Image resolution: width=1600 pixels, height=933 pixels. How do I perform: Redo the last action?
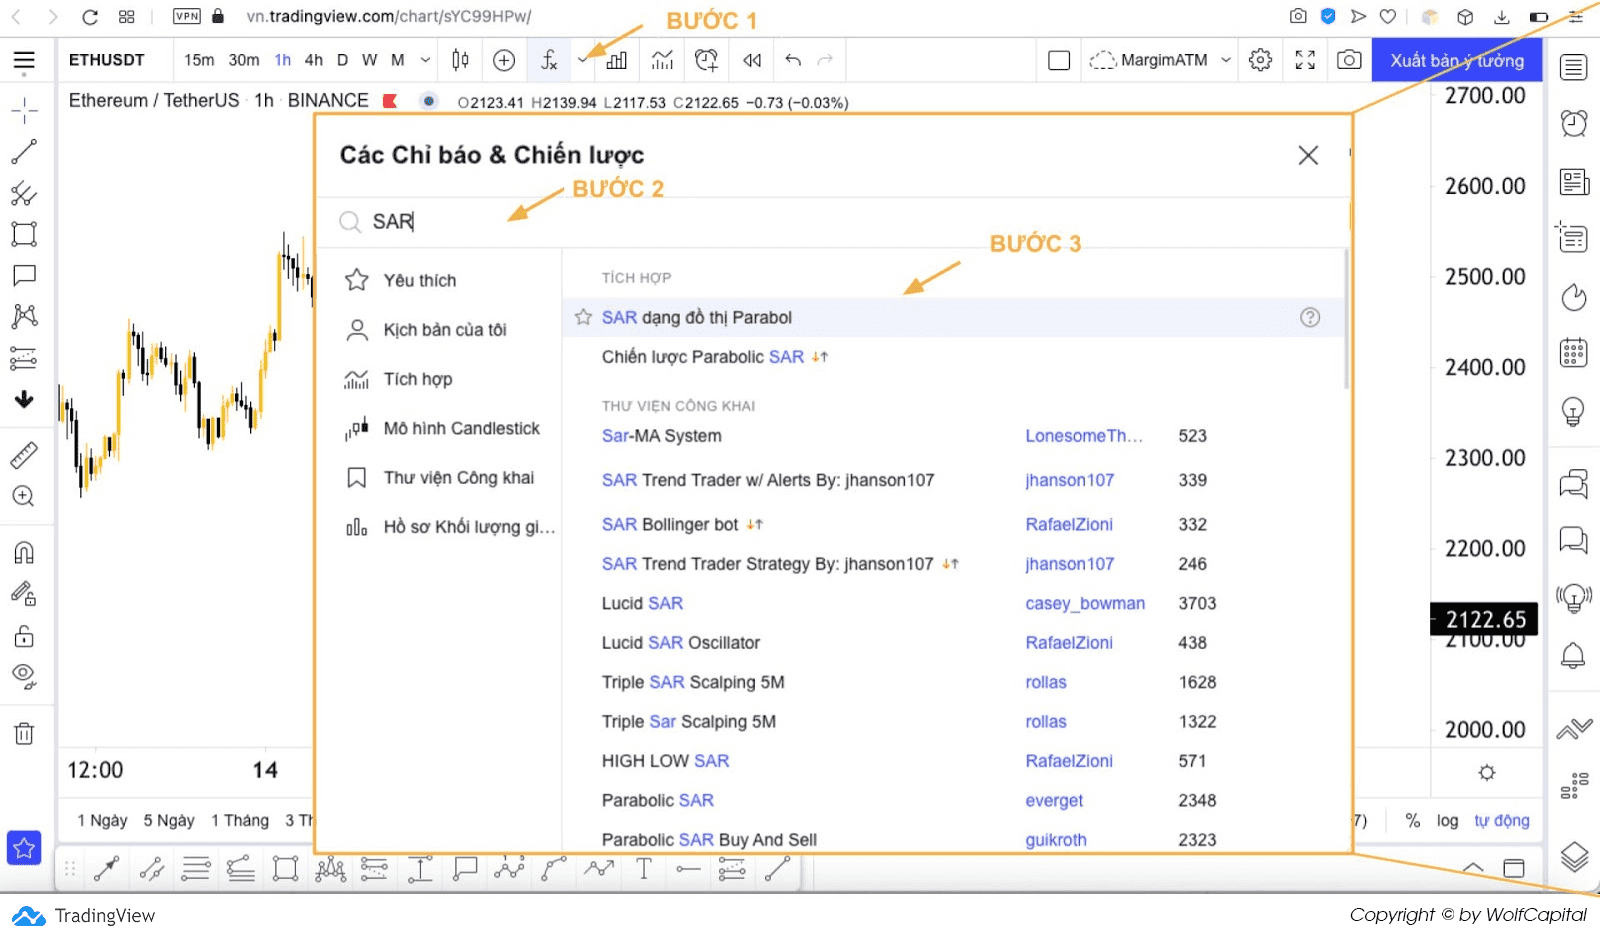825,60
